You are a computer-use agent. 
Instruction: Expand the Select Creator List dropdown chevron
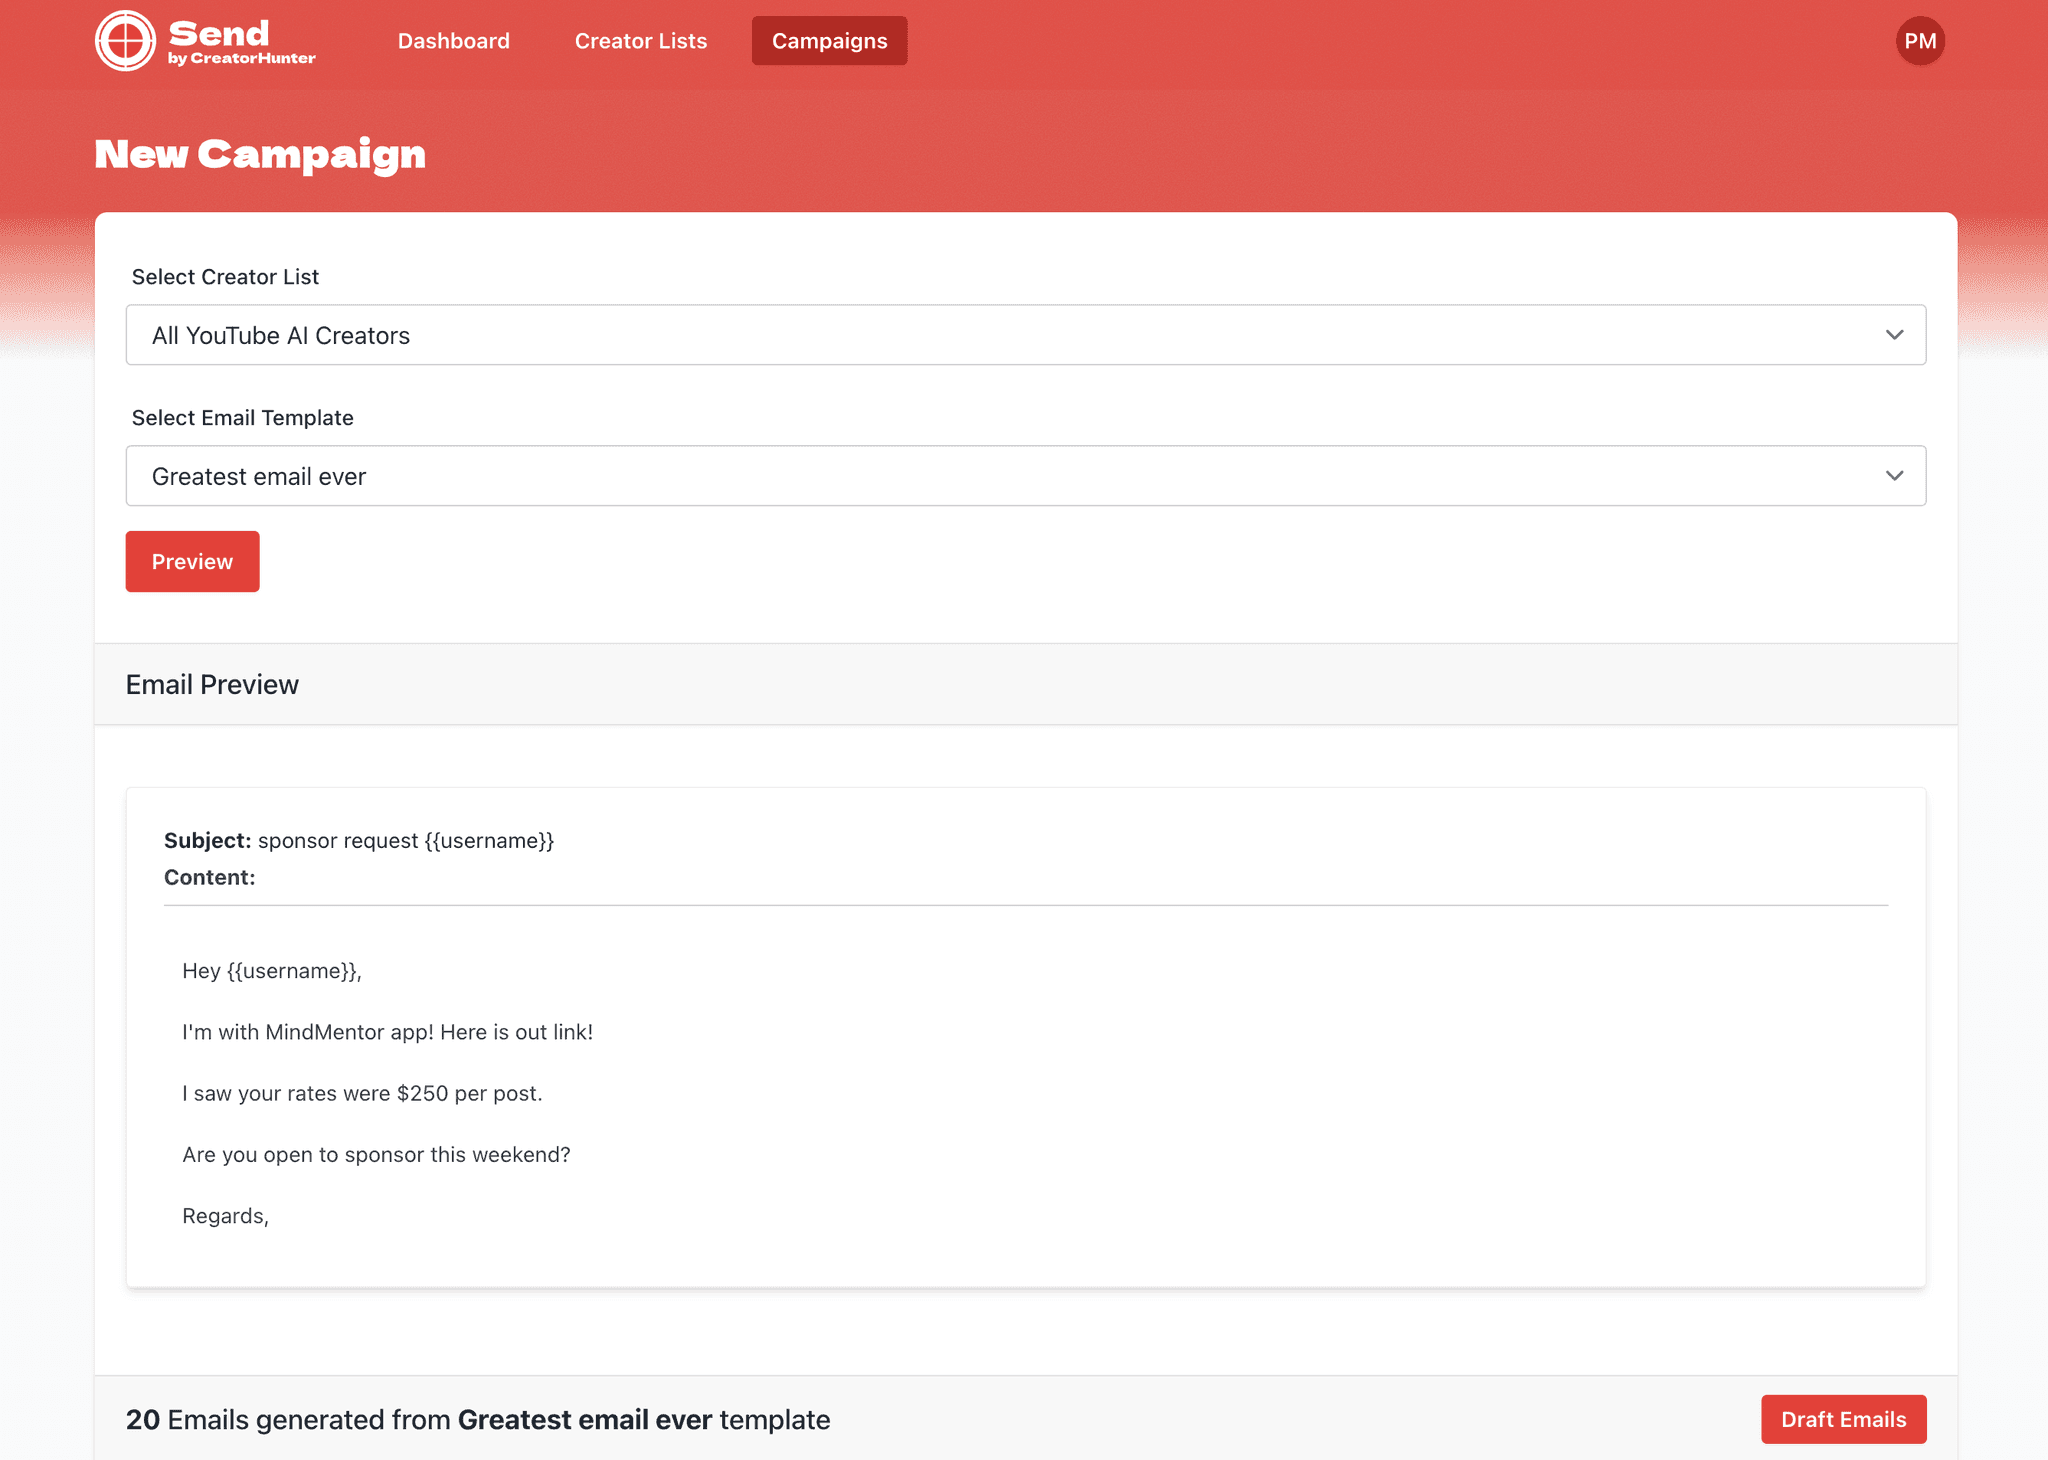coord(1894,335)
